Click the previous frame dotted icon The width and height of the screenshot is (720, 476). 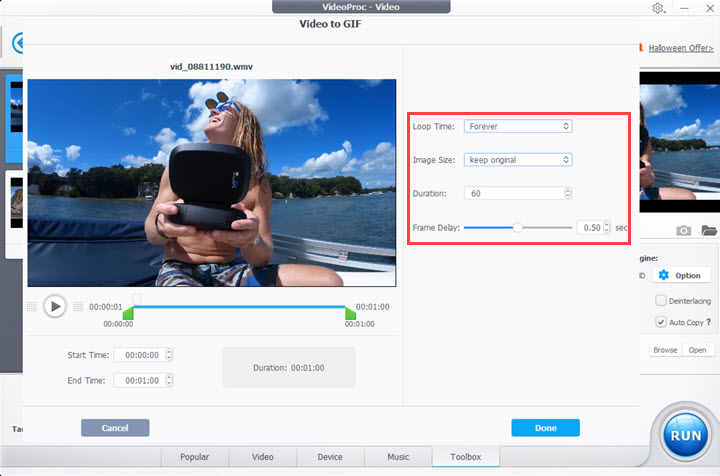pyautogui.click(x=32, y=307)
